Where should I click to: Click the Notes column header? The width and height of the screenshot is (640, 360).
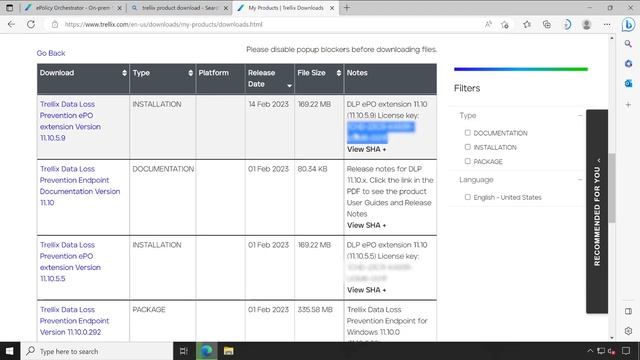(357, 73)
